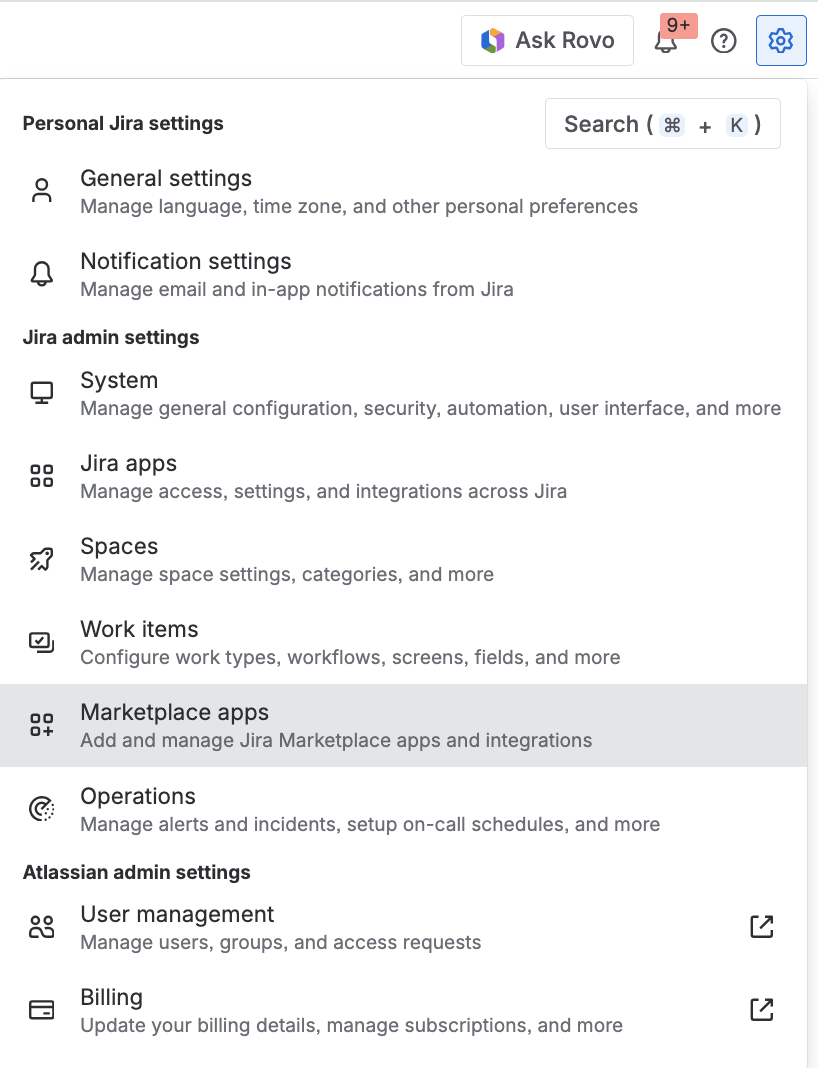Open User management in new window

coord(761,926)
